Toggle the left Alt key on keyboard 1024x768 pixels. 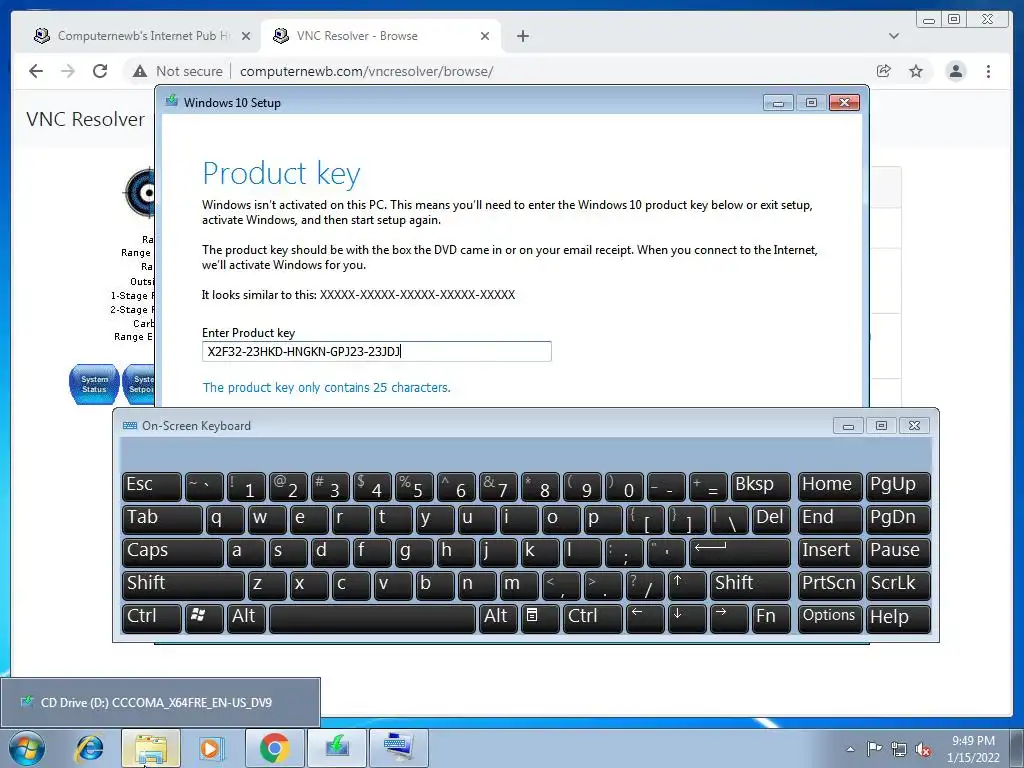tap(246, 618)
